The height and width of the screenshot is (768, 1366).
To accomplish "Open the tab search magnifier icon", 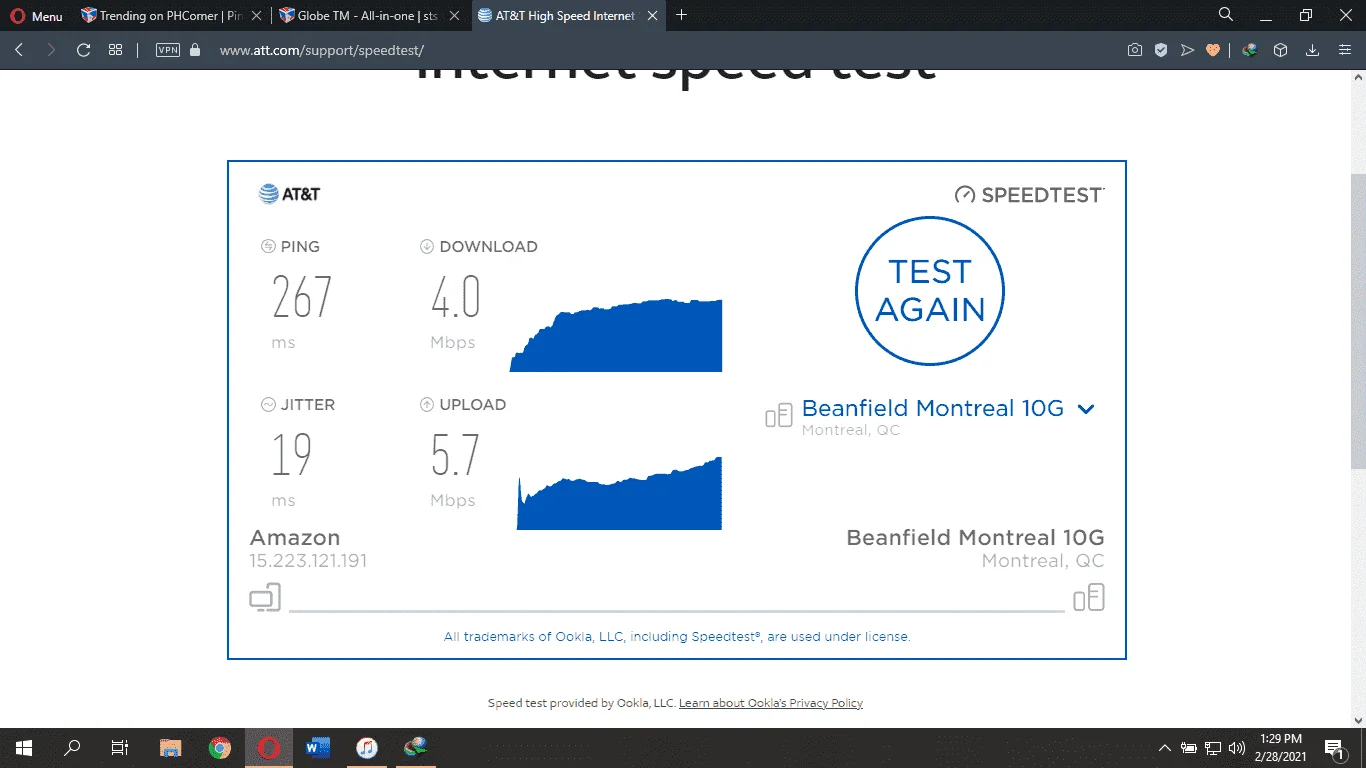I will pos(1226,15).
